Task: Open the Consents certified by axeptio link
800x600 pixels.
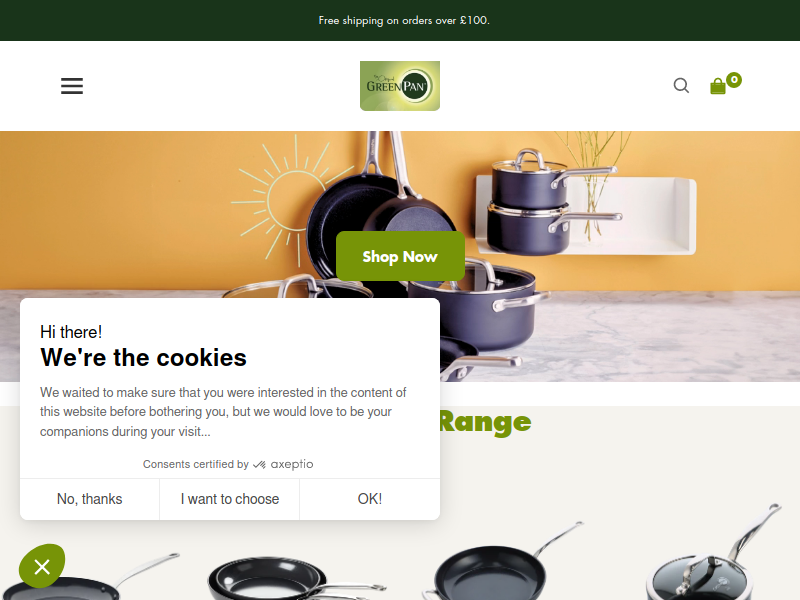Action: 228,464
